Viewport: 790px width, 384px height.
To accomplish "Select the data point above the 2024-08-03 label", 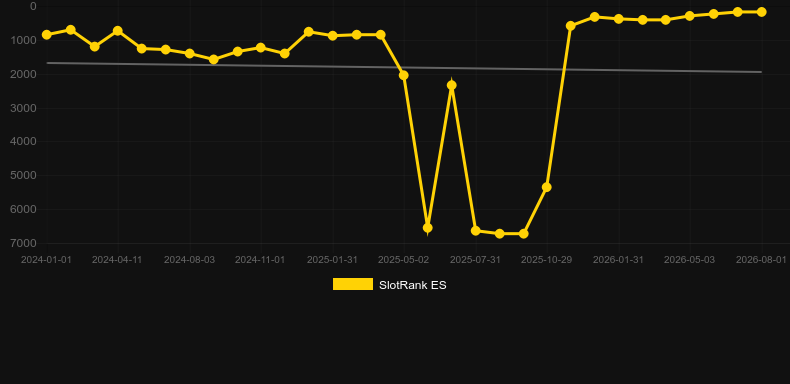I will click(x=190, y=53).
